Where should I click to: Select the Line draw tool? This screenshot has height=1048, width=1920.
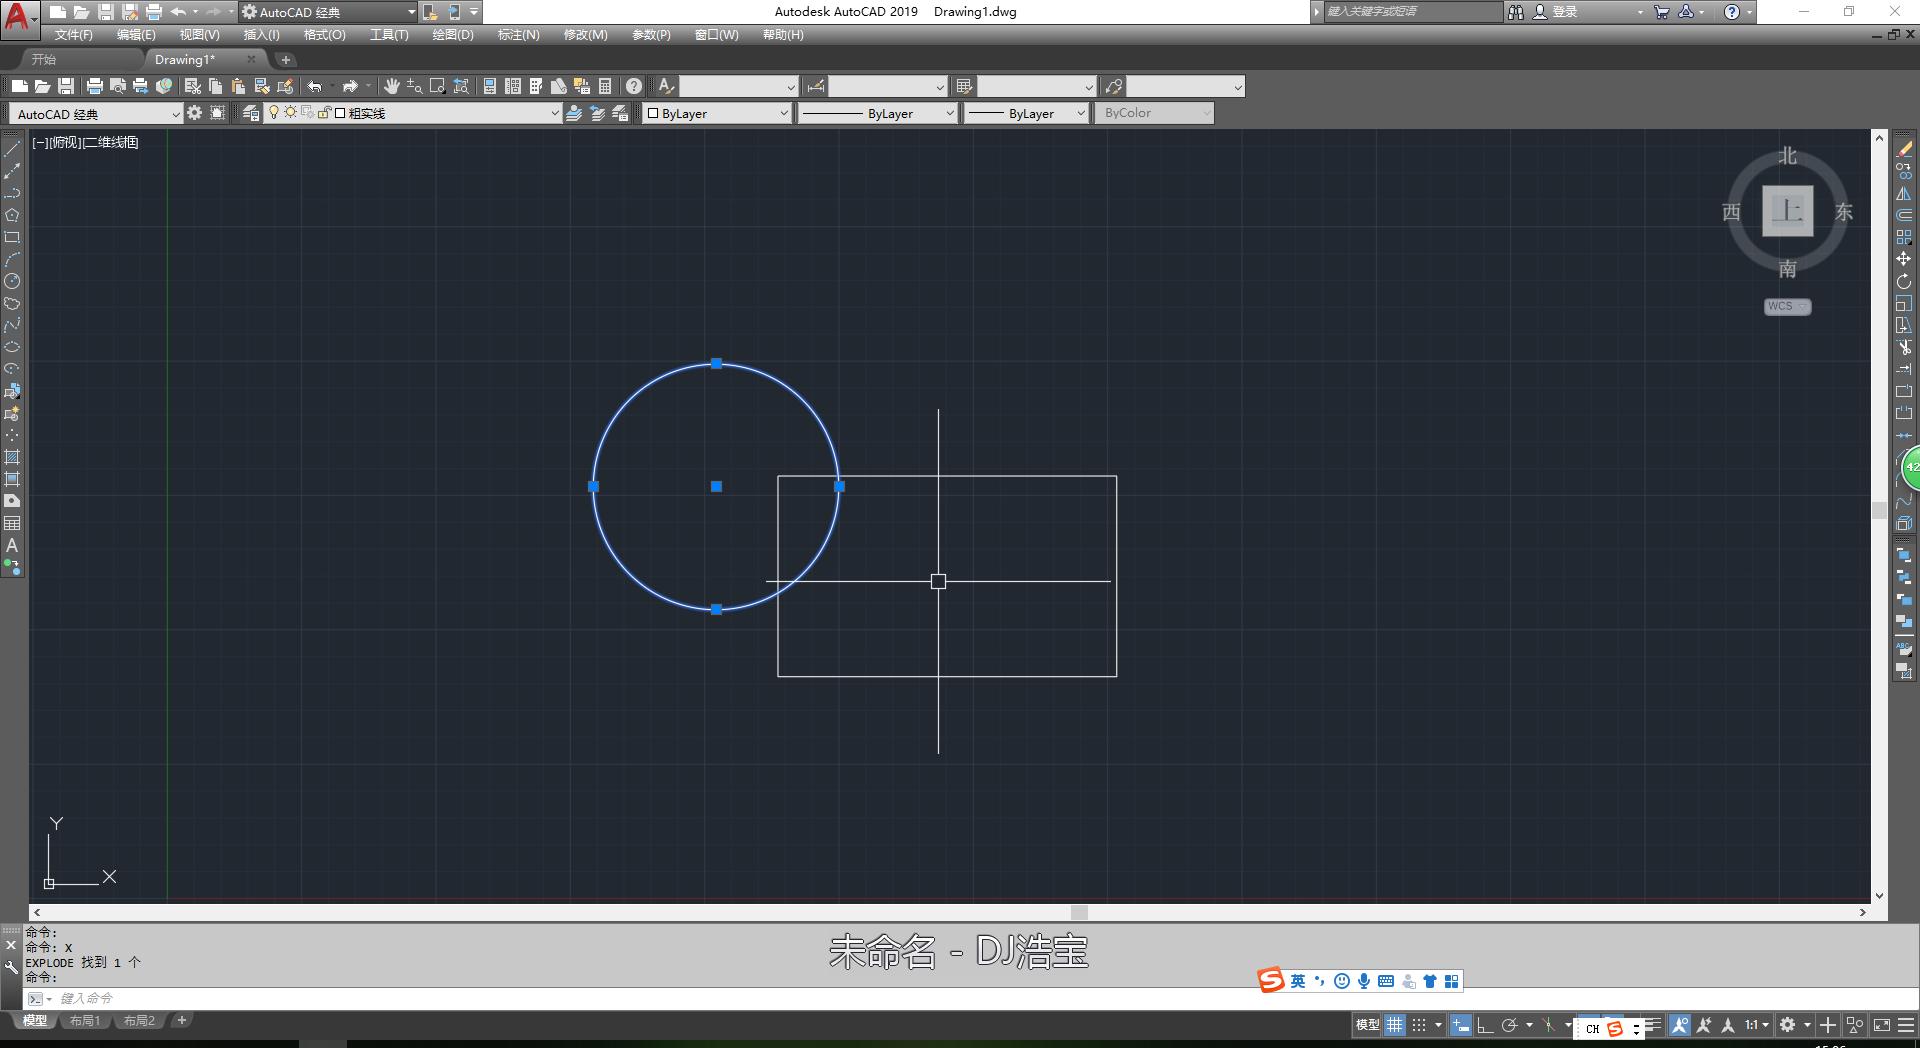pyautogui.click(x=12, y=149)
